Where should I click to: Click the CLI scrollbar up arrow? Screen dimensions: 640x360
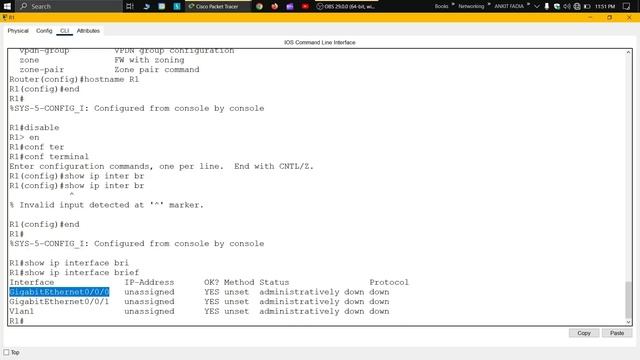point(629,52)
